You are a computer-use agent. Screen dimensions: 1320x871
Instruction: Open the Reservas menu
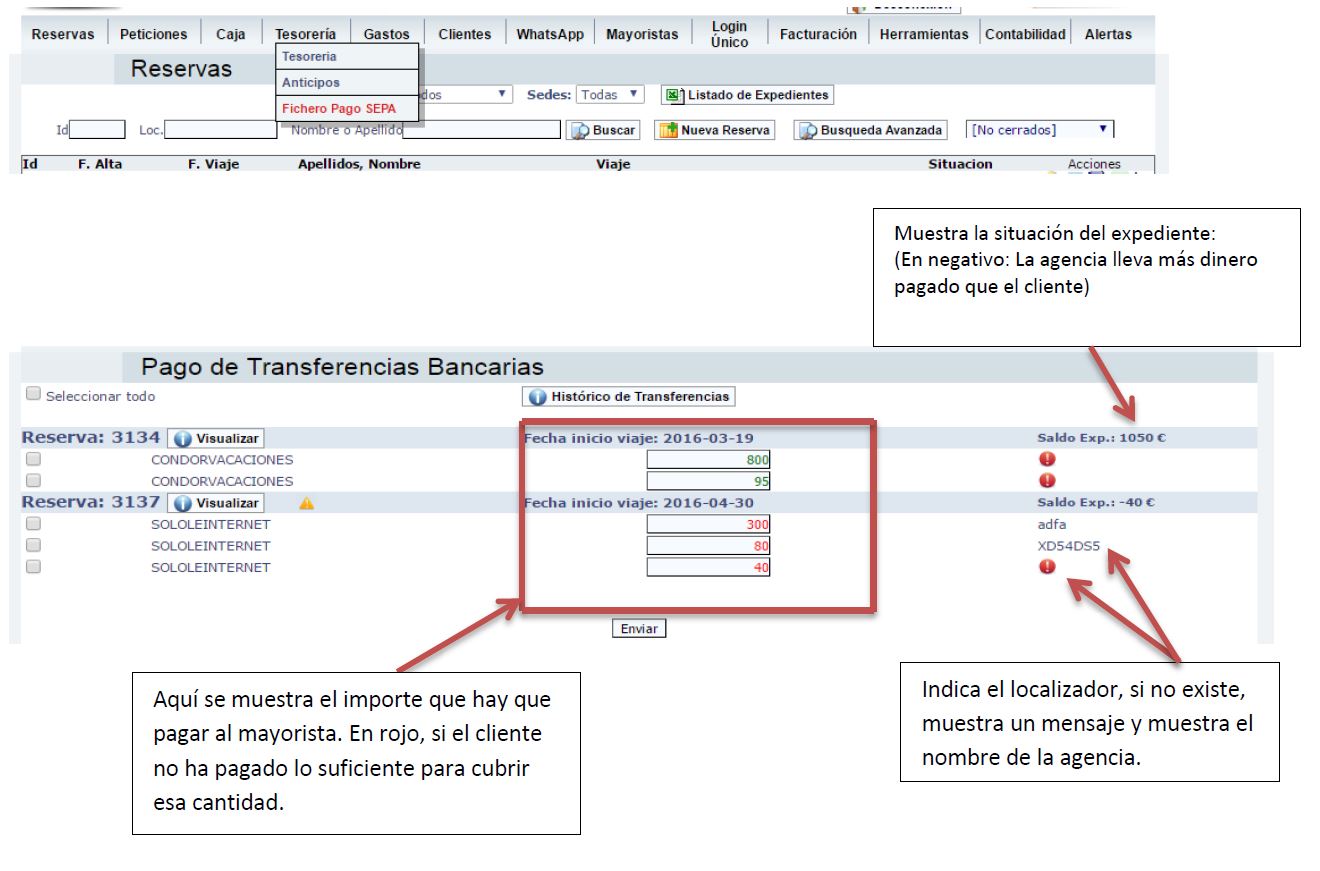coord(63,34)
